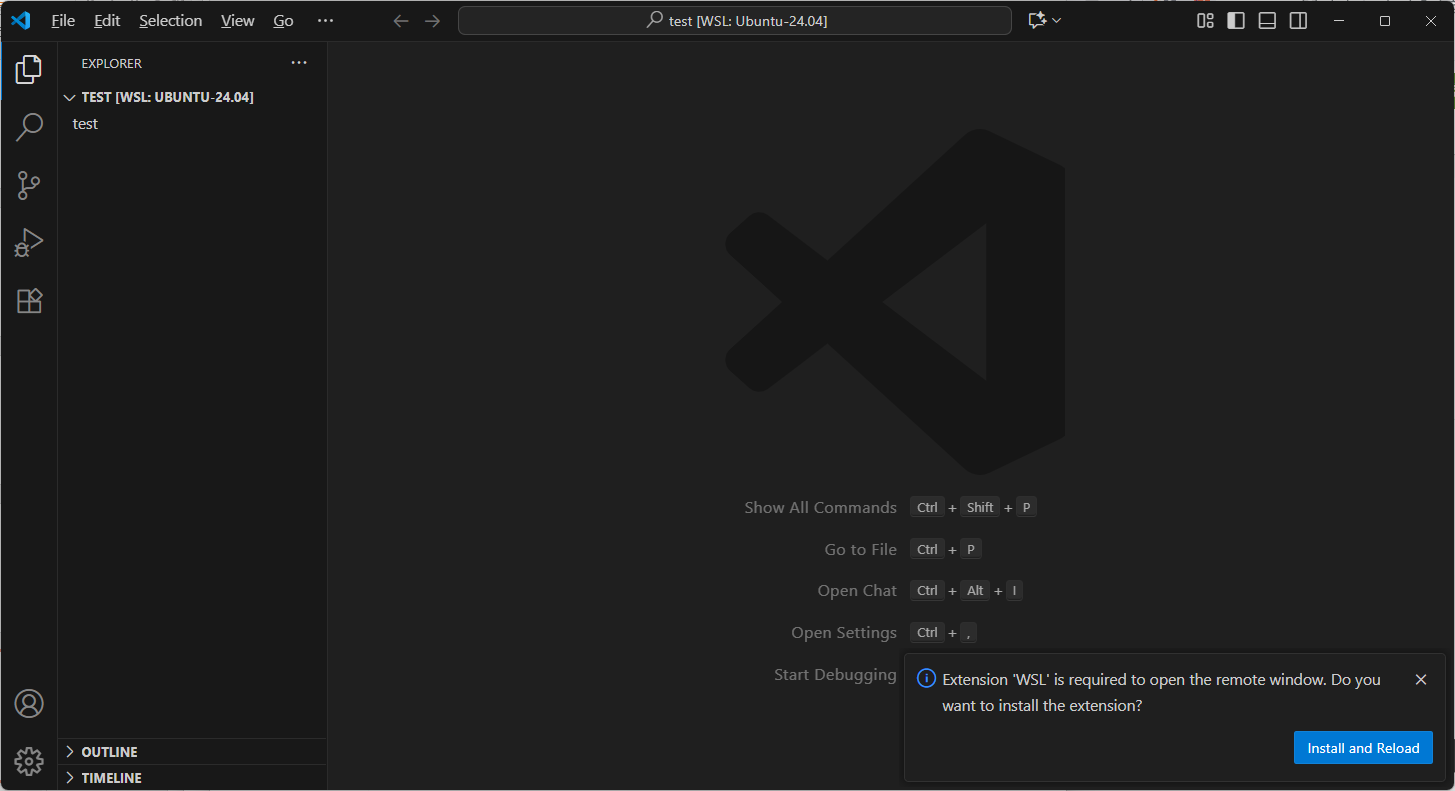Toggle the Secondary Side Bar layout icon
1455x791 pixels.
[1298, 21]
